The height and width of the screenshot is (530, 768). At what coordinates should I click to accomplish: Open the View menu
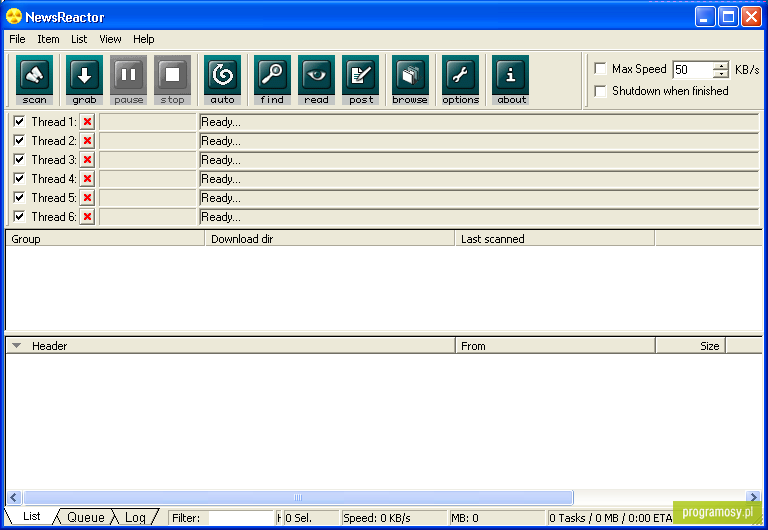(110, 39)
